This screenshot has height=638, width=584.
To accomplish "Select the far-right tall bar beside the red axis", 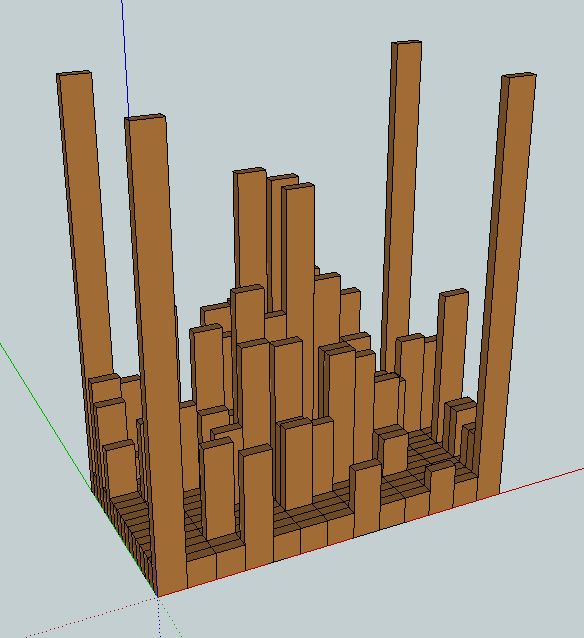I will 507,285.
